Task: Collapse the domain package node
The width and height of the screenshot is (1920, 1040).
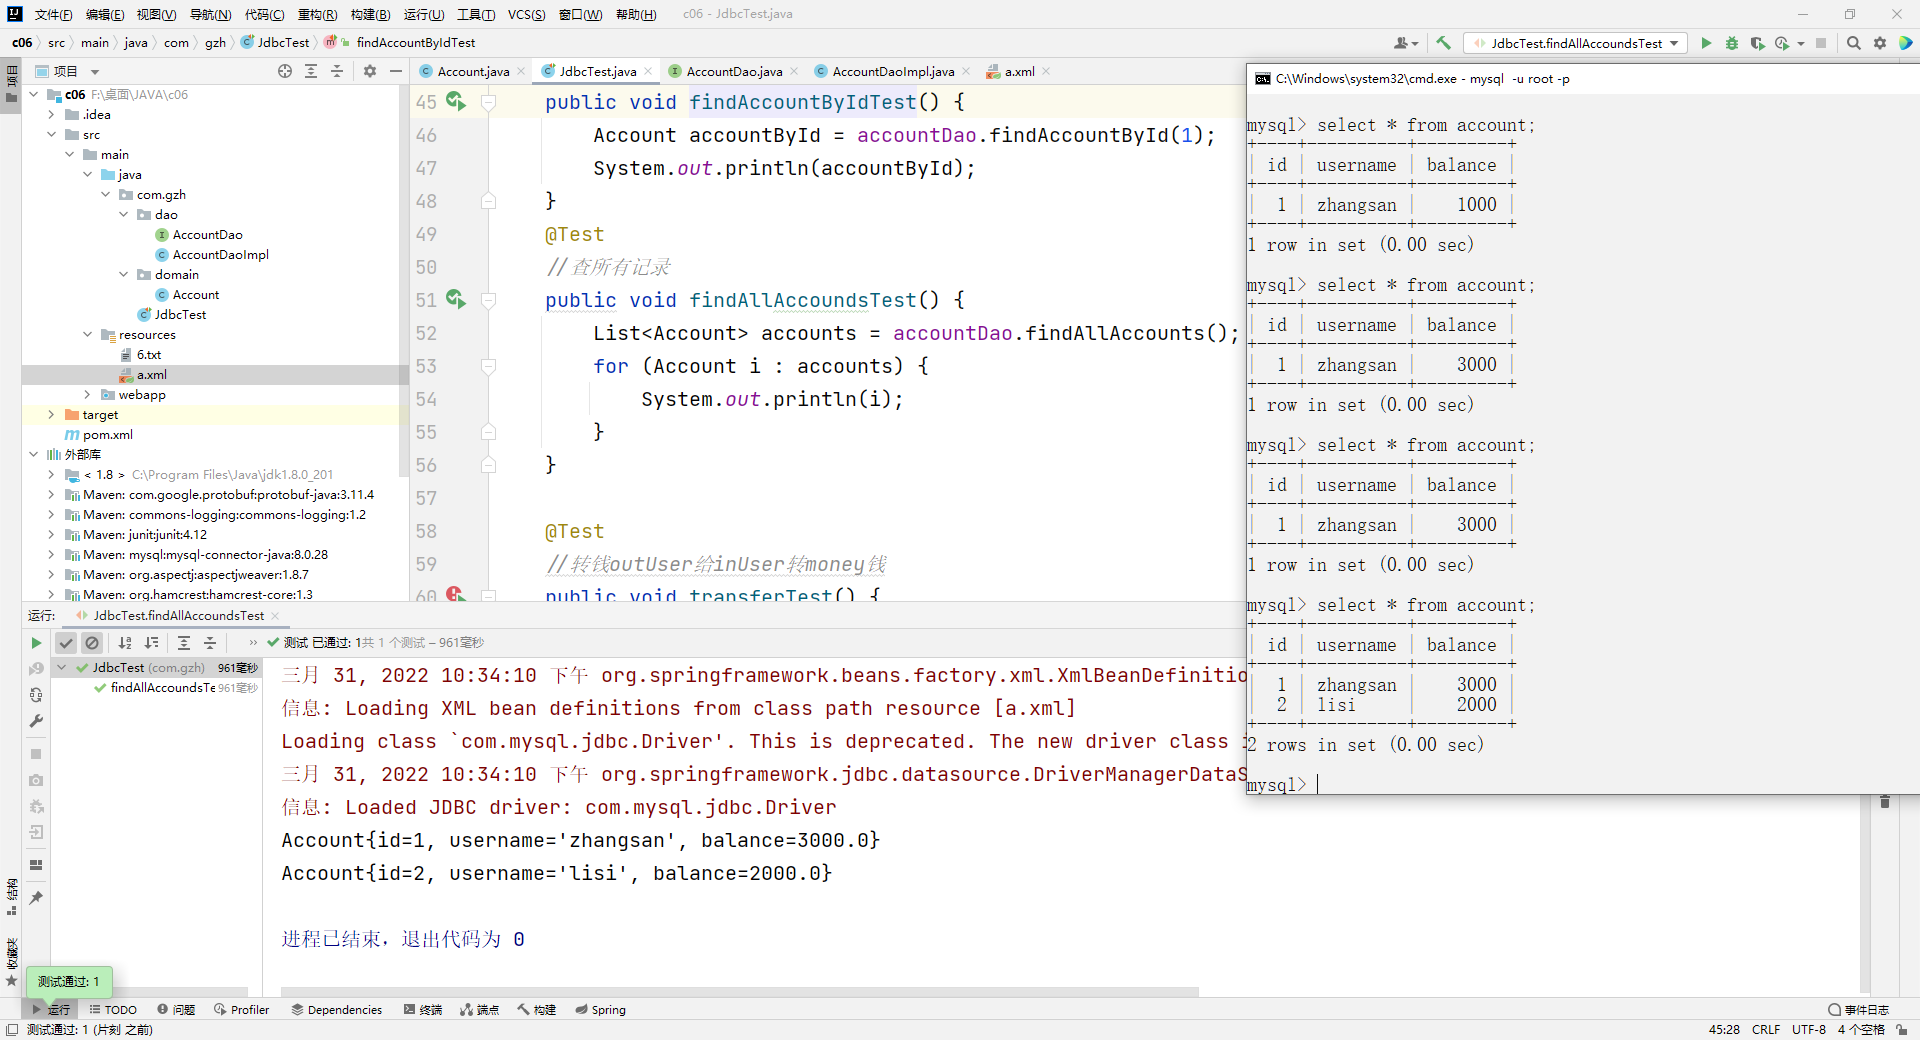Action: point(123,275)
